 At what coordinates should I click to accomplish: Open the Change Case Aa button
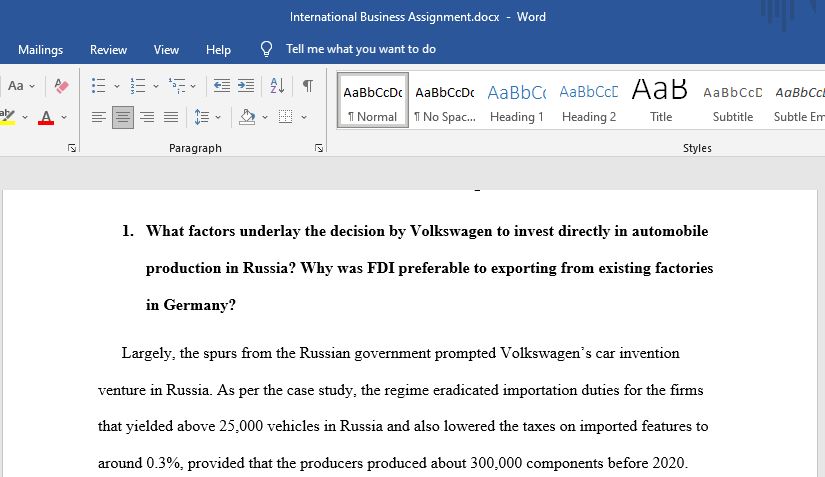point(15,85)
